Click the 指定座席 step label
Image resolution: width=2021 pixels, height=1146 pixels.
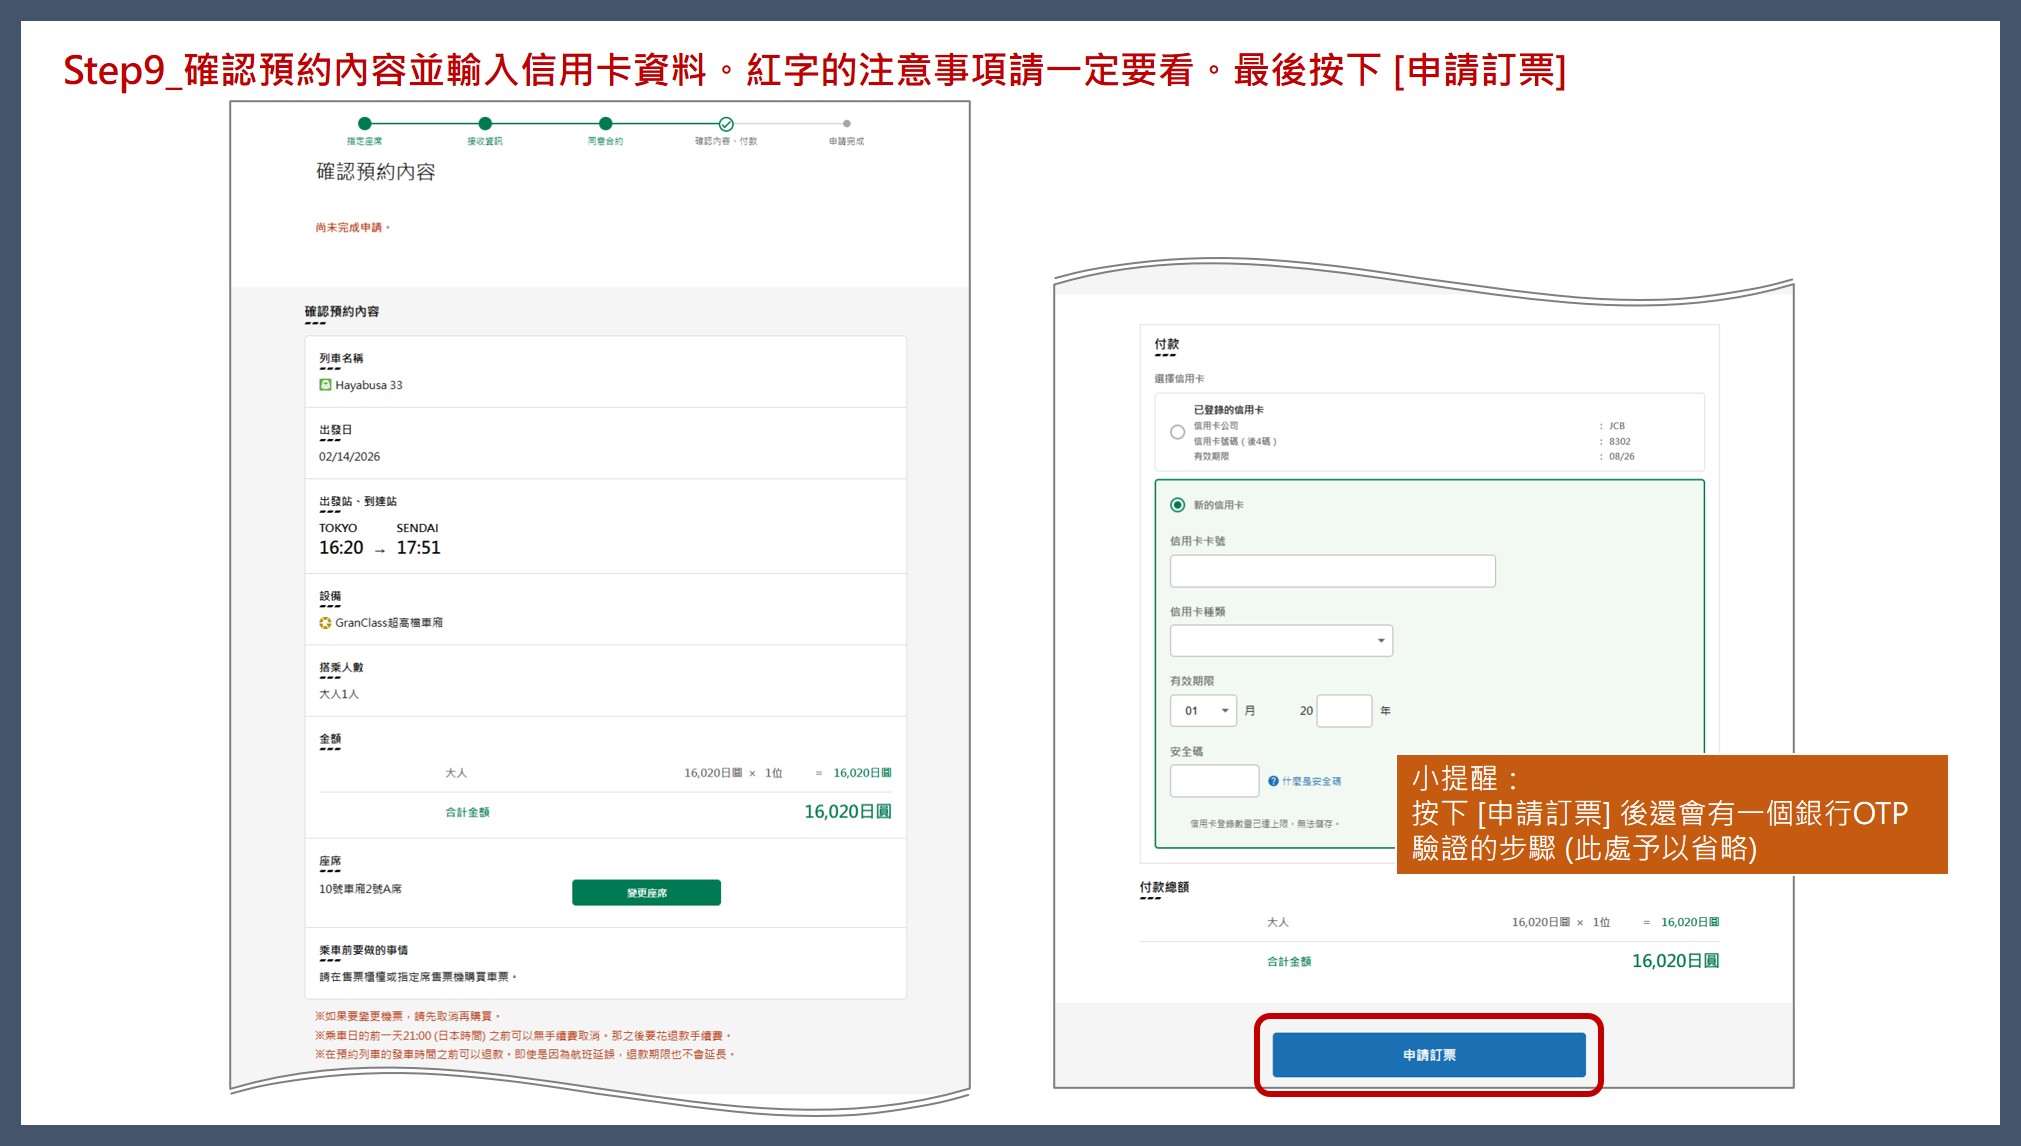click(x=364, y=142)
